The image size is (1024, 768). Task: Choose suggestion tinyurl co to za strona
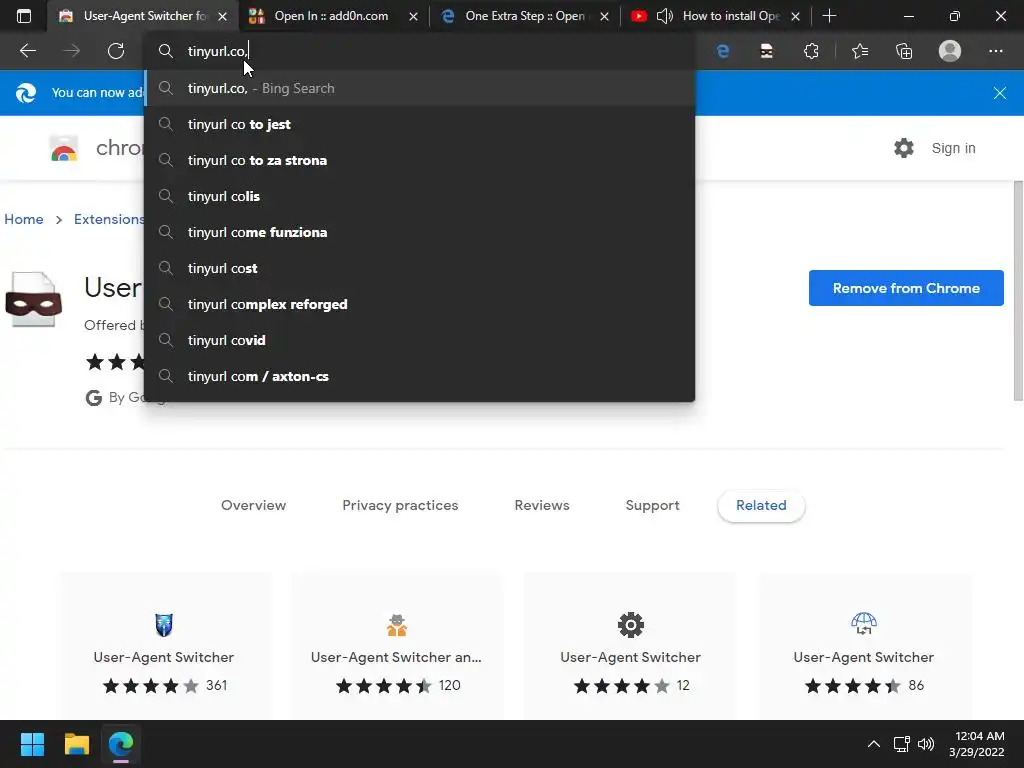coord(419,160)
